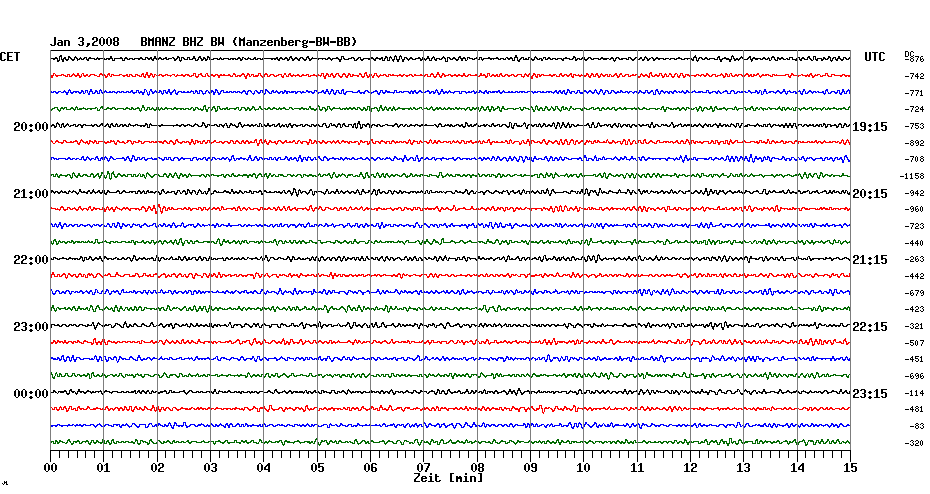Click minute tick label 04

pos(264,468)
